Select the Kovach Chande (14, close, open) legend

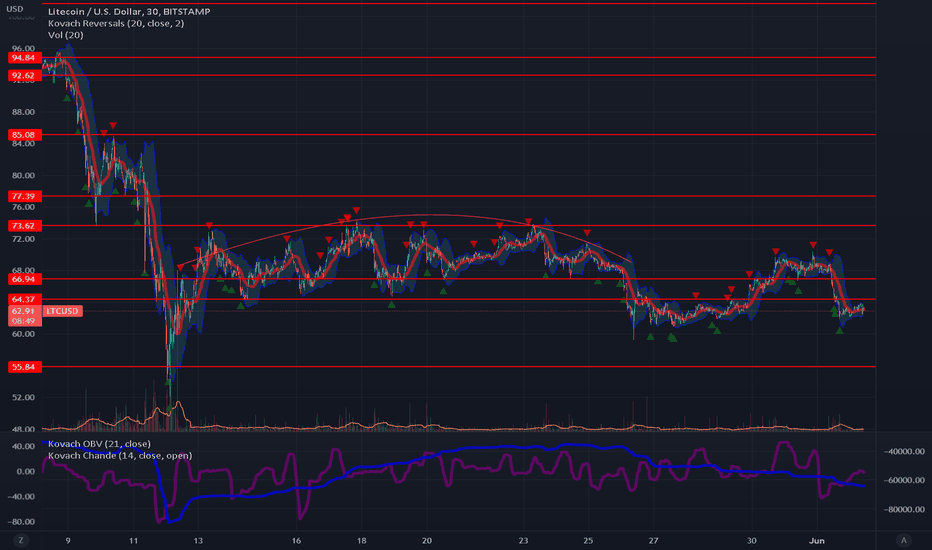(x=119, y=455)
